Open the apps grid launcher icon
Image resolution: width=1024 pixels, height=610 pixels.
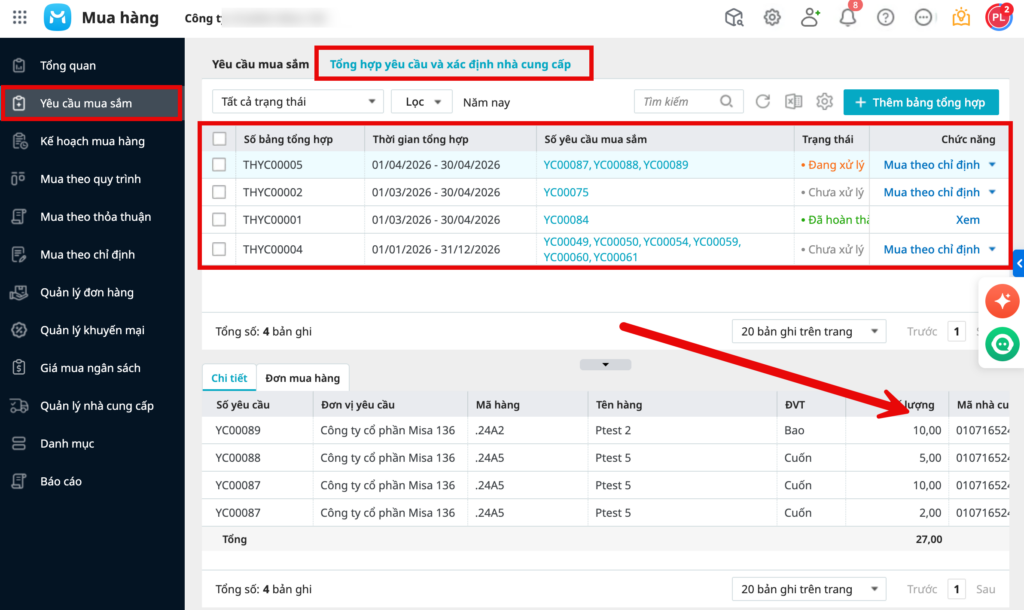point(19,17)
